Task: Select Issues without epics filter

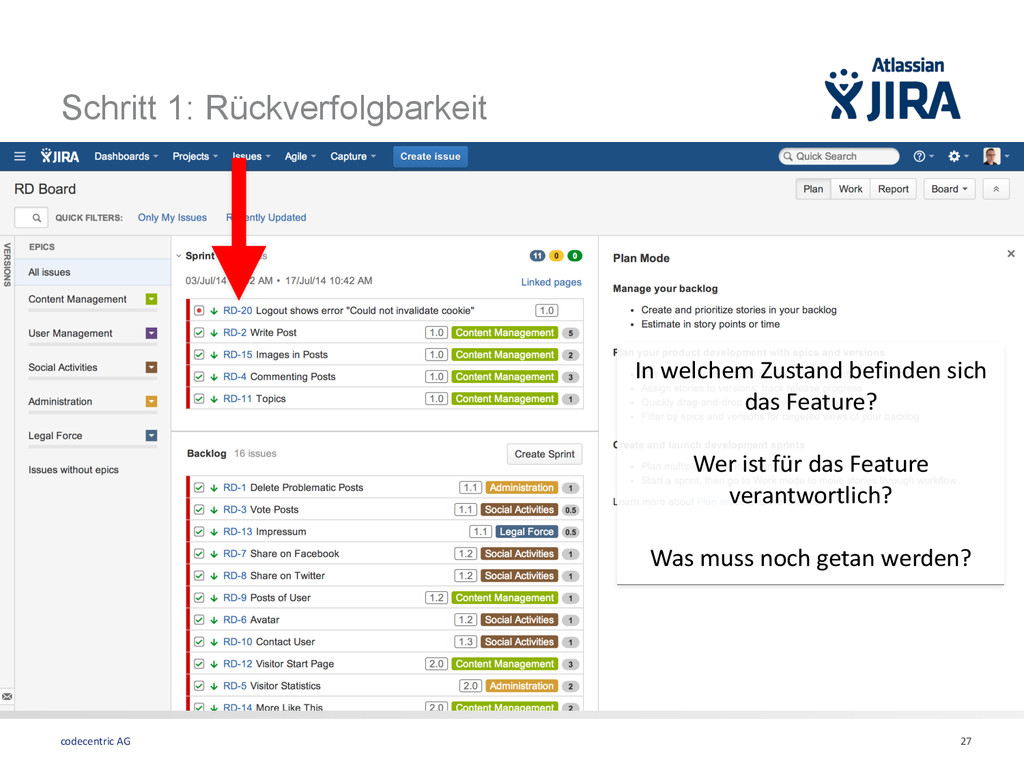Action: tap(73, 470)
